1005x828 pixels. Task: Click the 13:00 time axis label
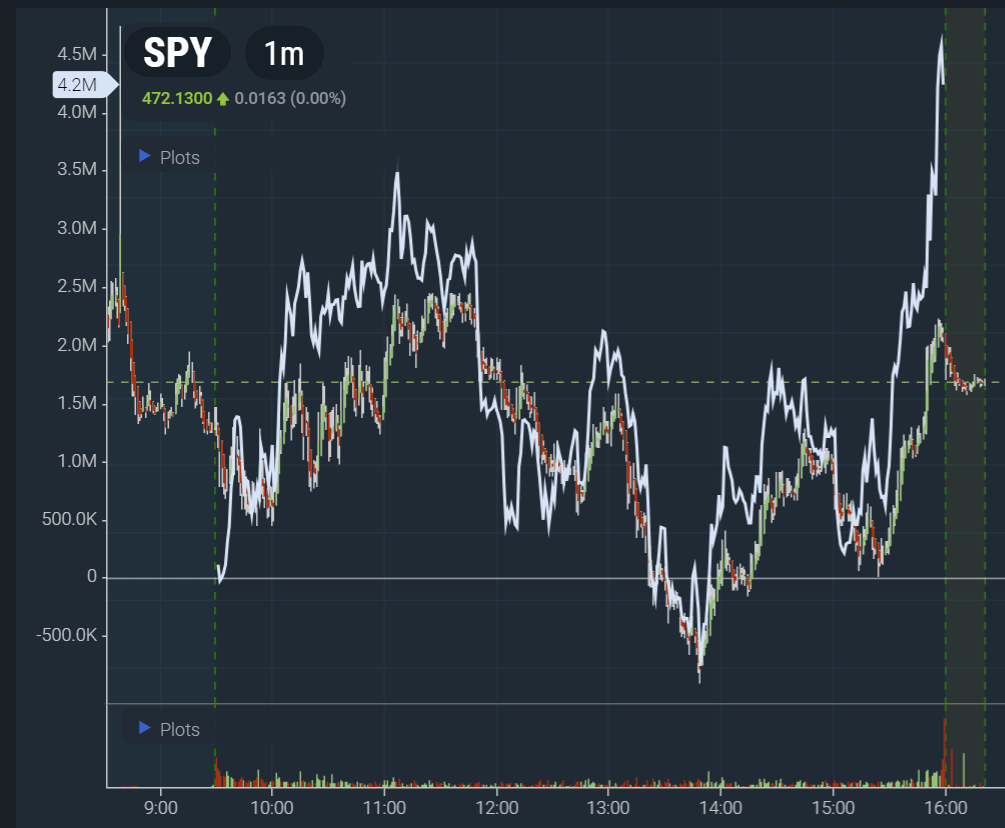(x=608, y=807)
